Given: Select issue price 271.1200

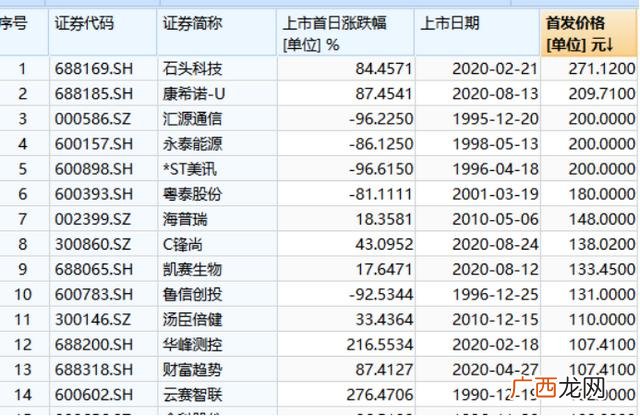Looking at the screenshot, I should pos(602,69).
